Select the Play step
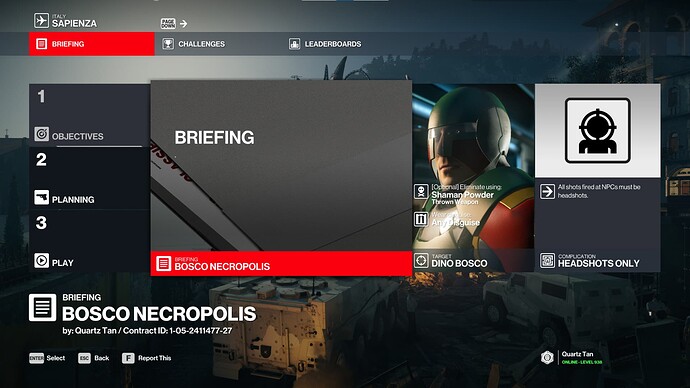The width and height of the screenshot is (690, 388). click(89, 242)
